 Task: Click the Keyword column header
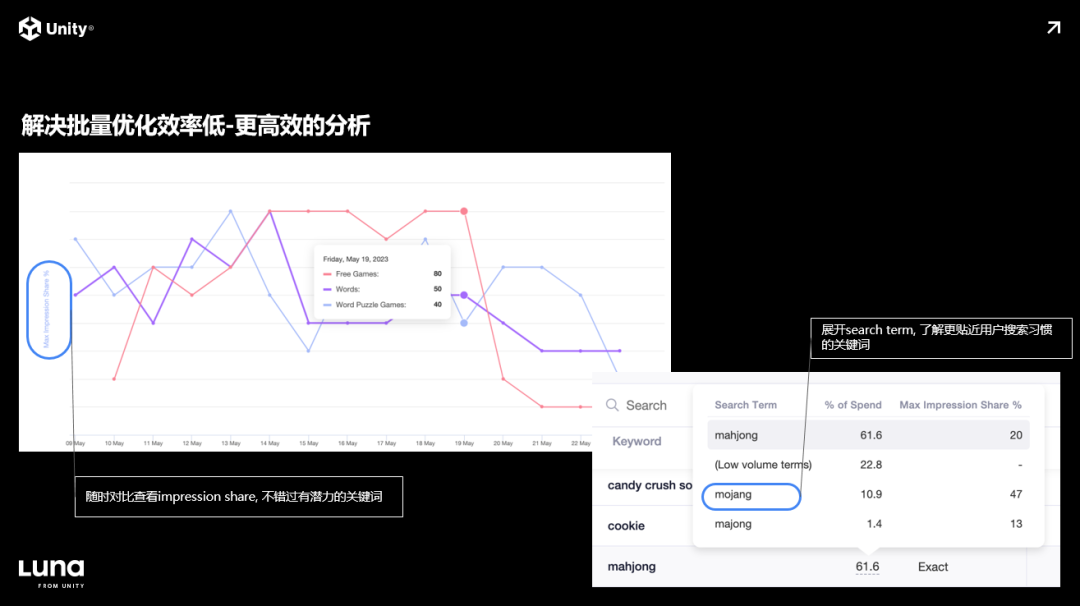coord(636,441)
